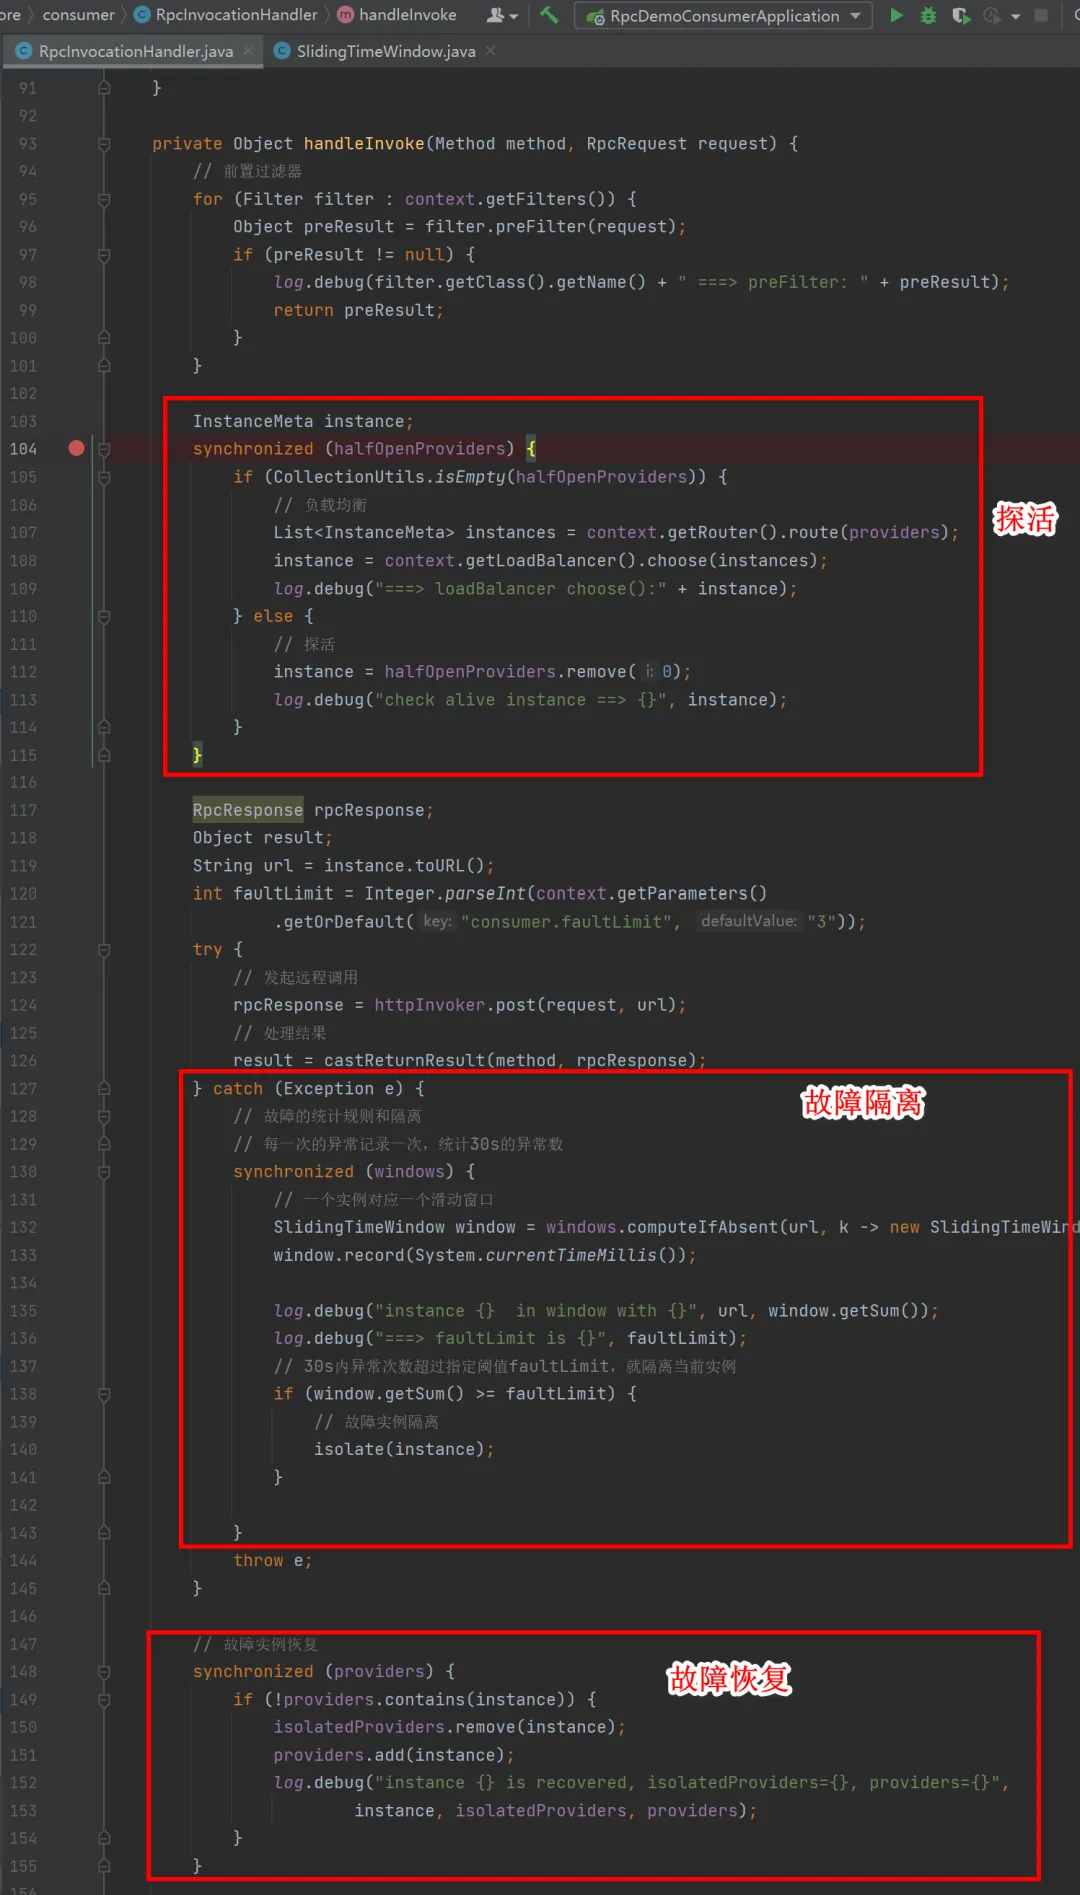Click fold end marker at line 145
This screenshot has width=1080, height=1895.
(x=104, y=1588)
